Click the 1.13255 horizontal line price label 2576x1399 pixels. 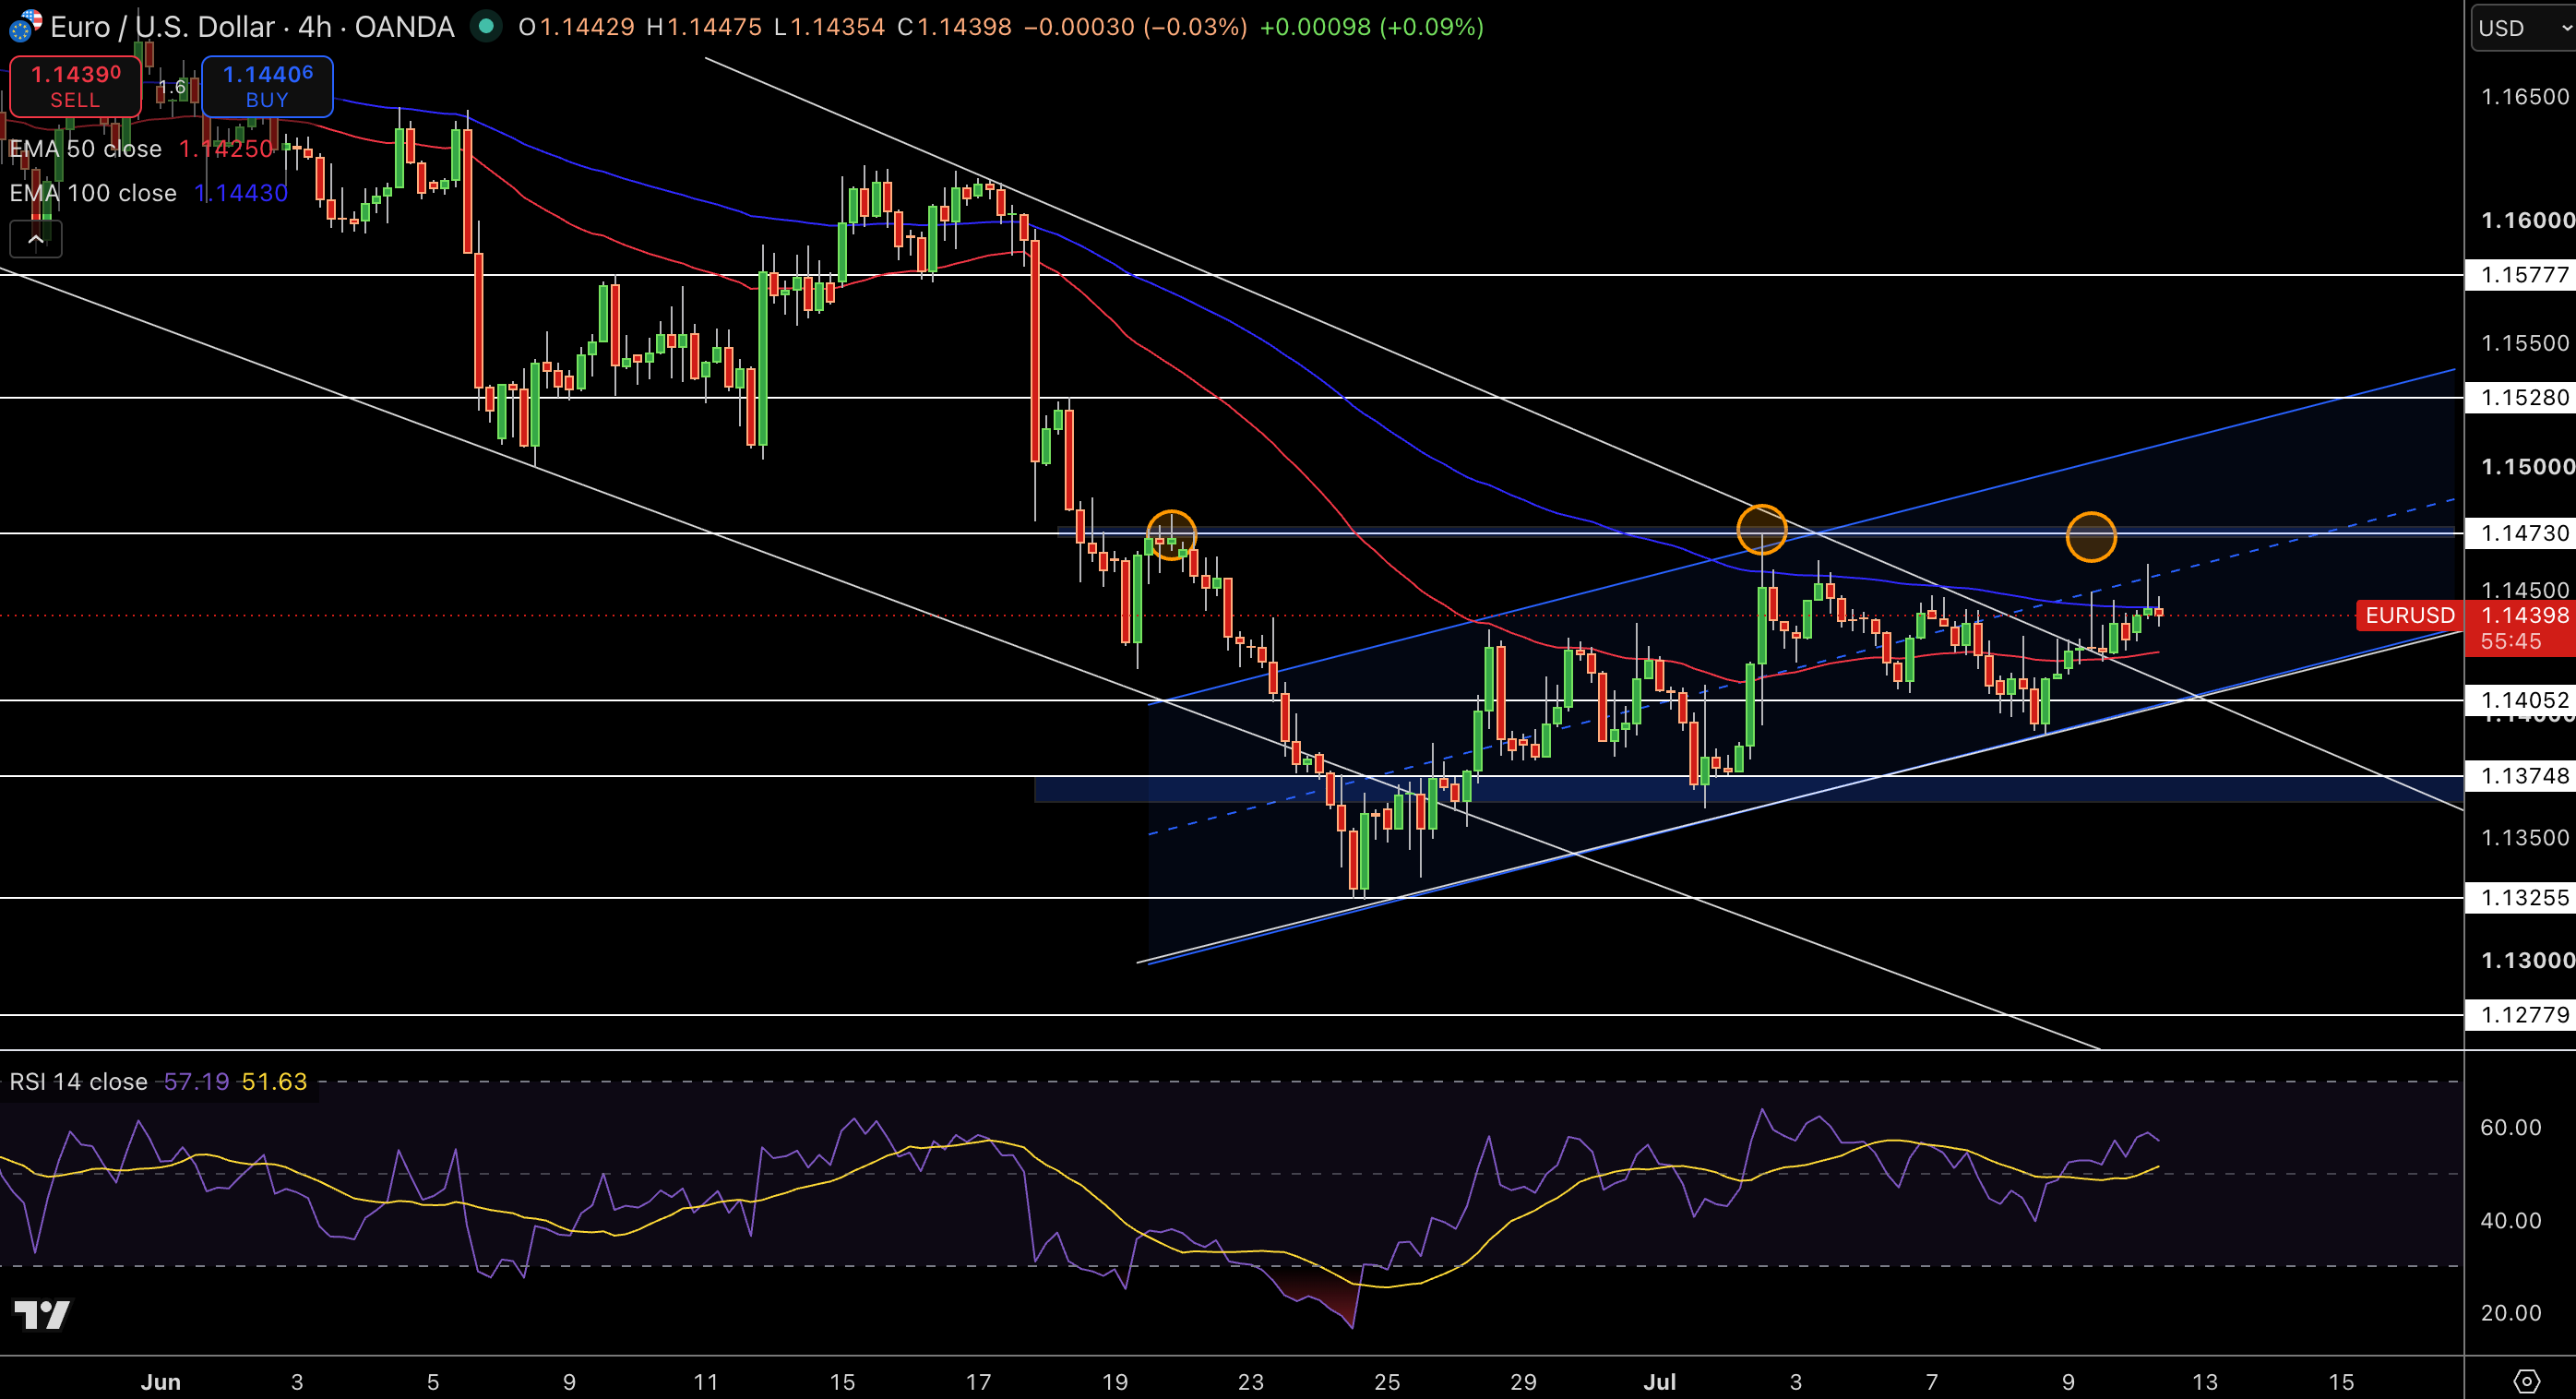pyautogui.click(x=2521, y=898)
